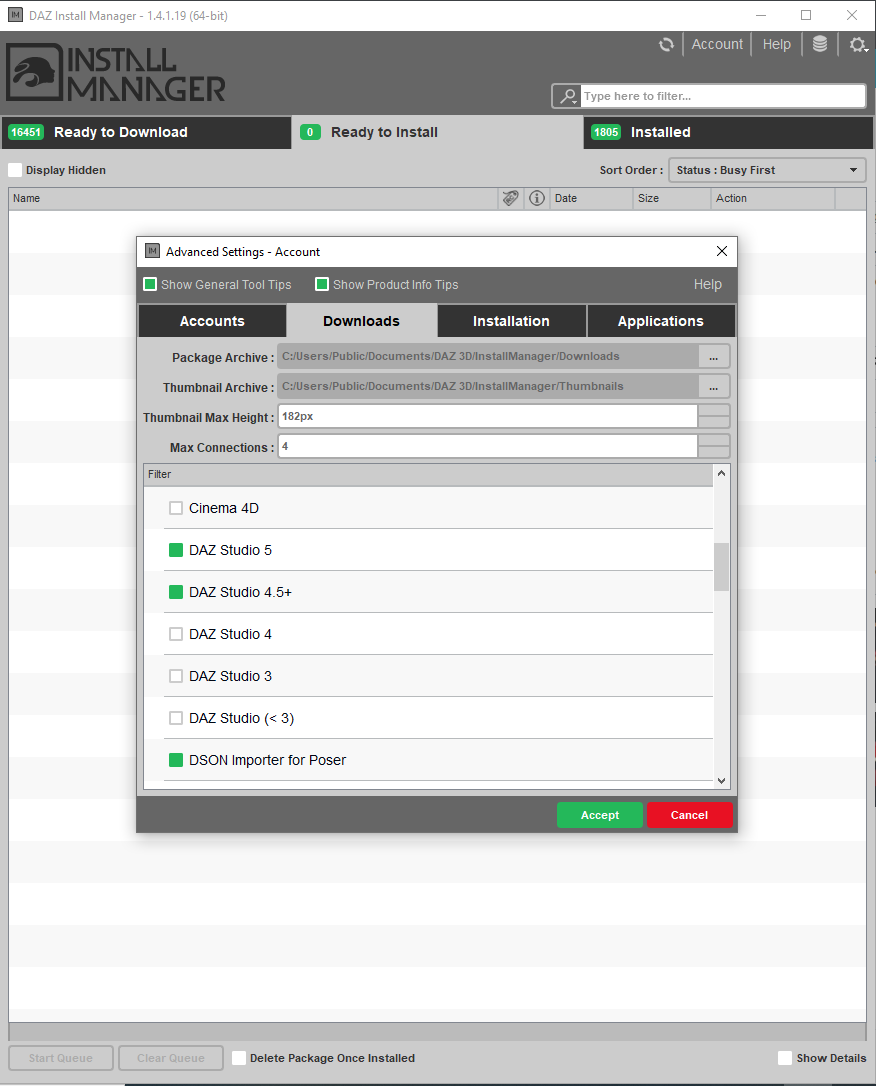Click the tag icon column header
Image resolution: width=876 pixels, height=1086 pixels.
[x=510, y=198]
